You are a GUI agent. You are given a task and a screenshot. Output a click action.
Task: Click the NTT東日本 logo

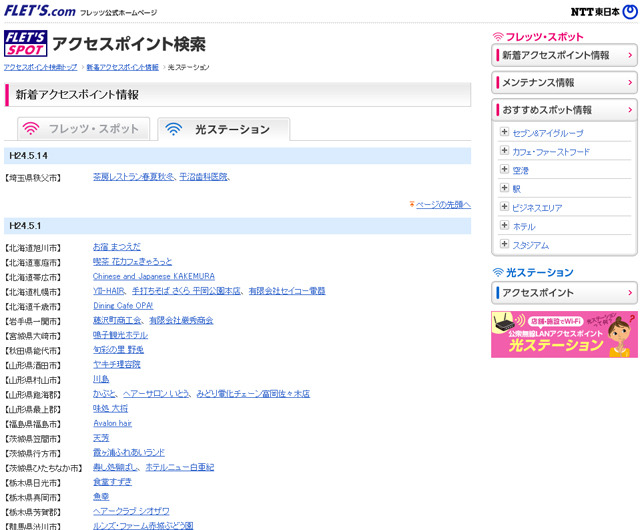[604, 12]
